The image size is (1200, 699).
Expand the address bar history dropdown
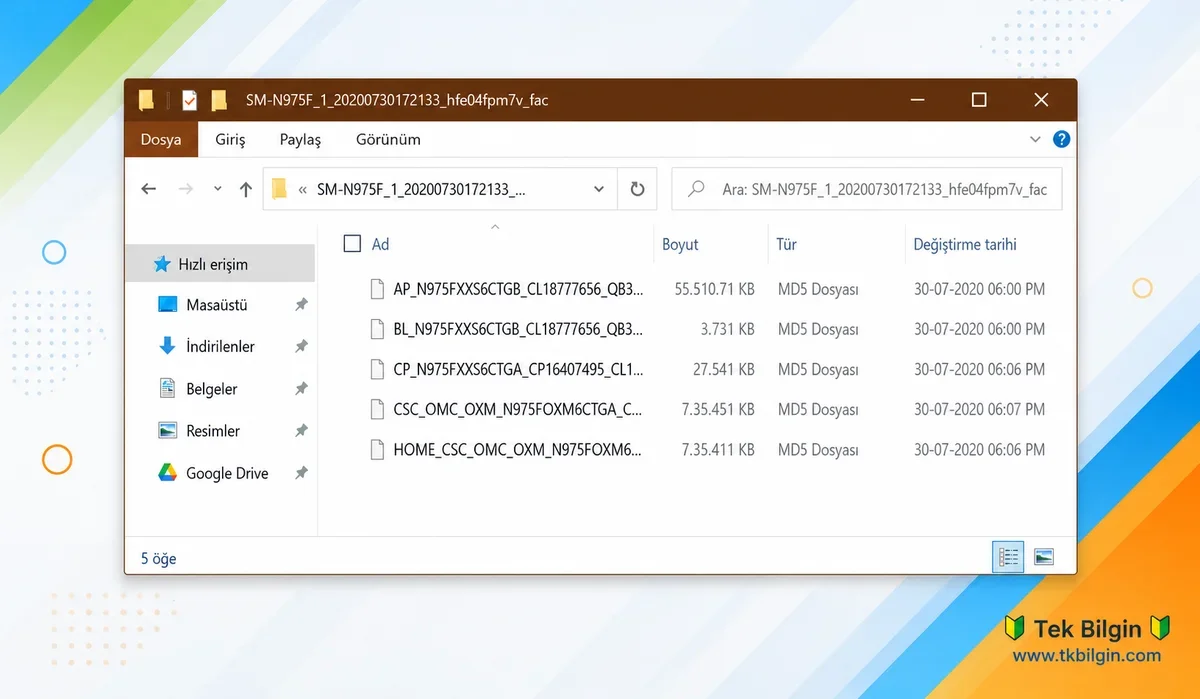coord(599,189)
